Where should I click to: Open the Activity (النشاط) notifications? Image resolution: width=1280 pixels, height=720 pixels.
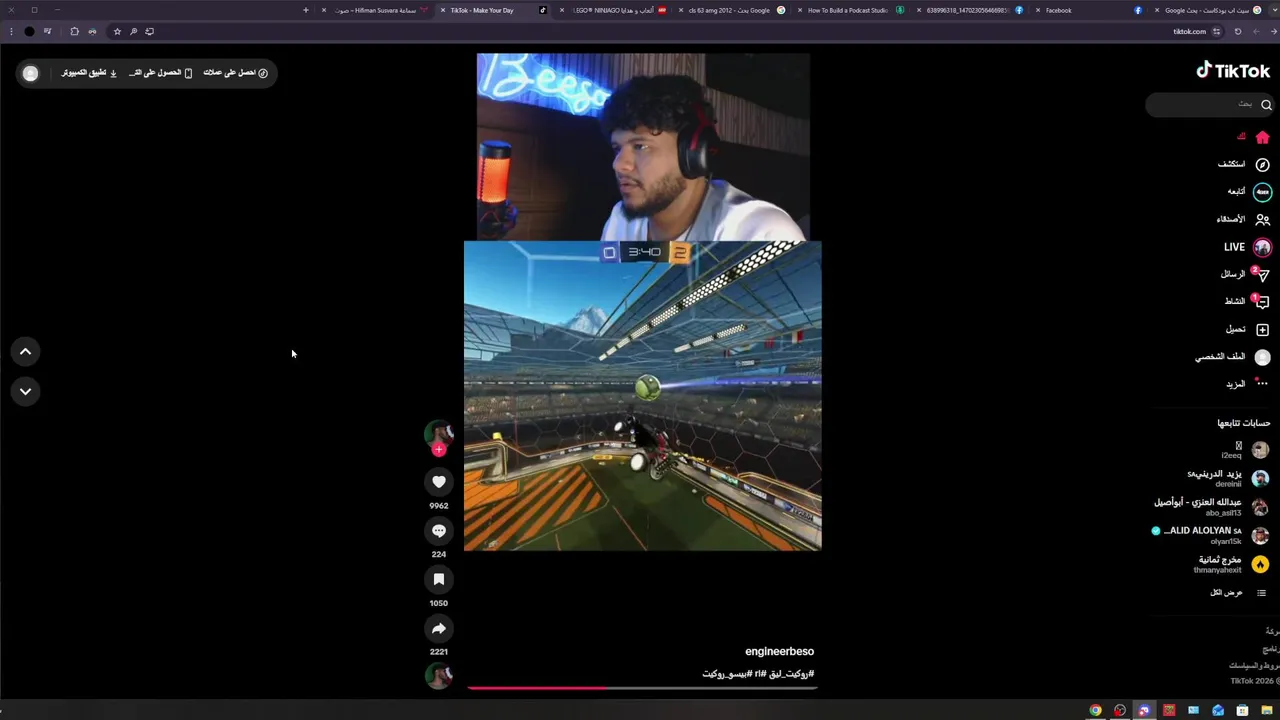pos(1247,301)
